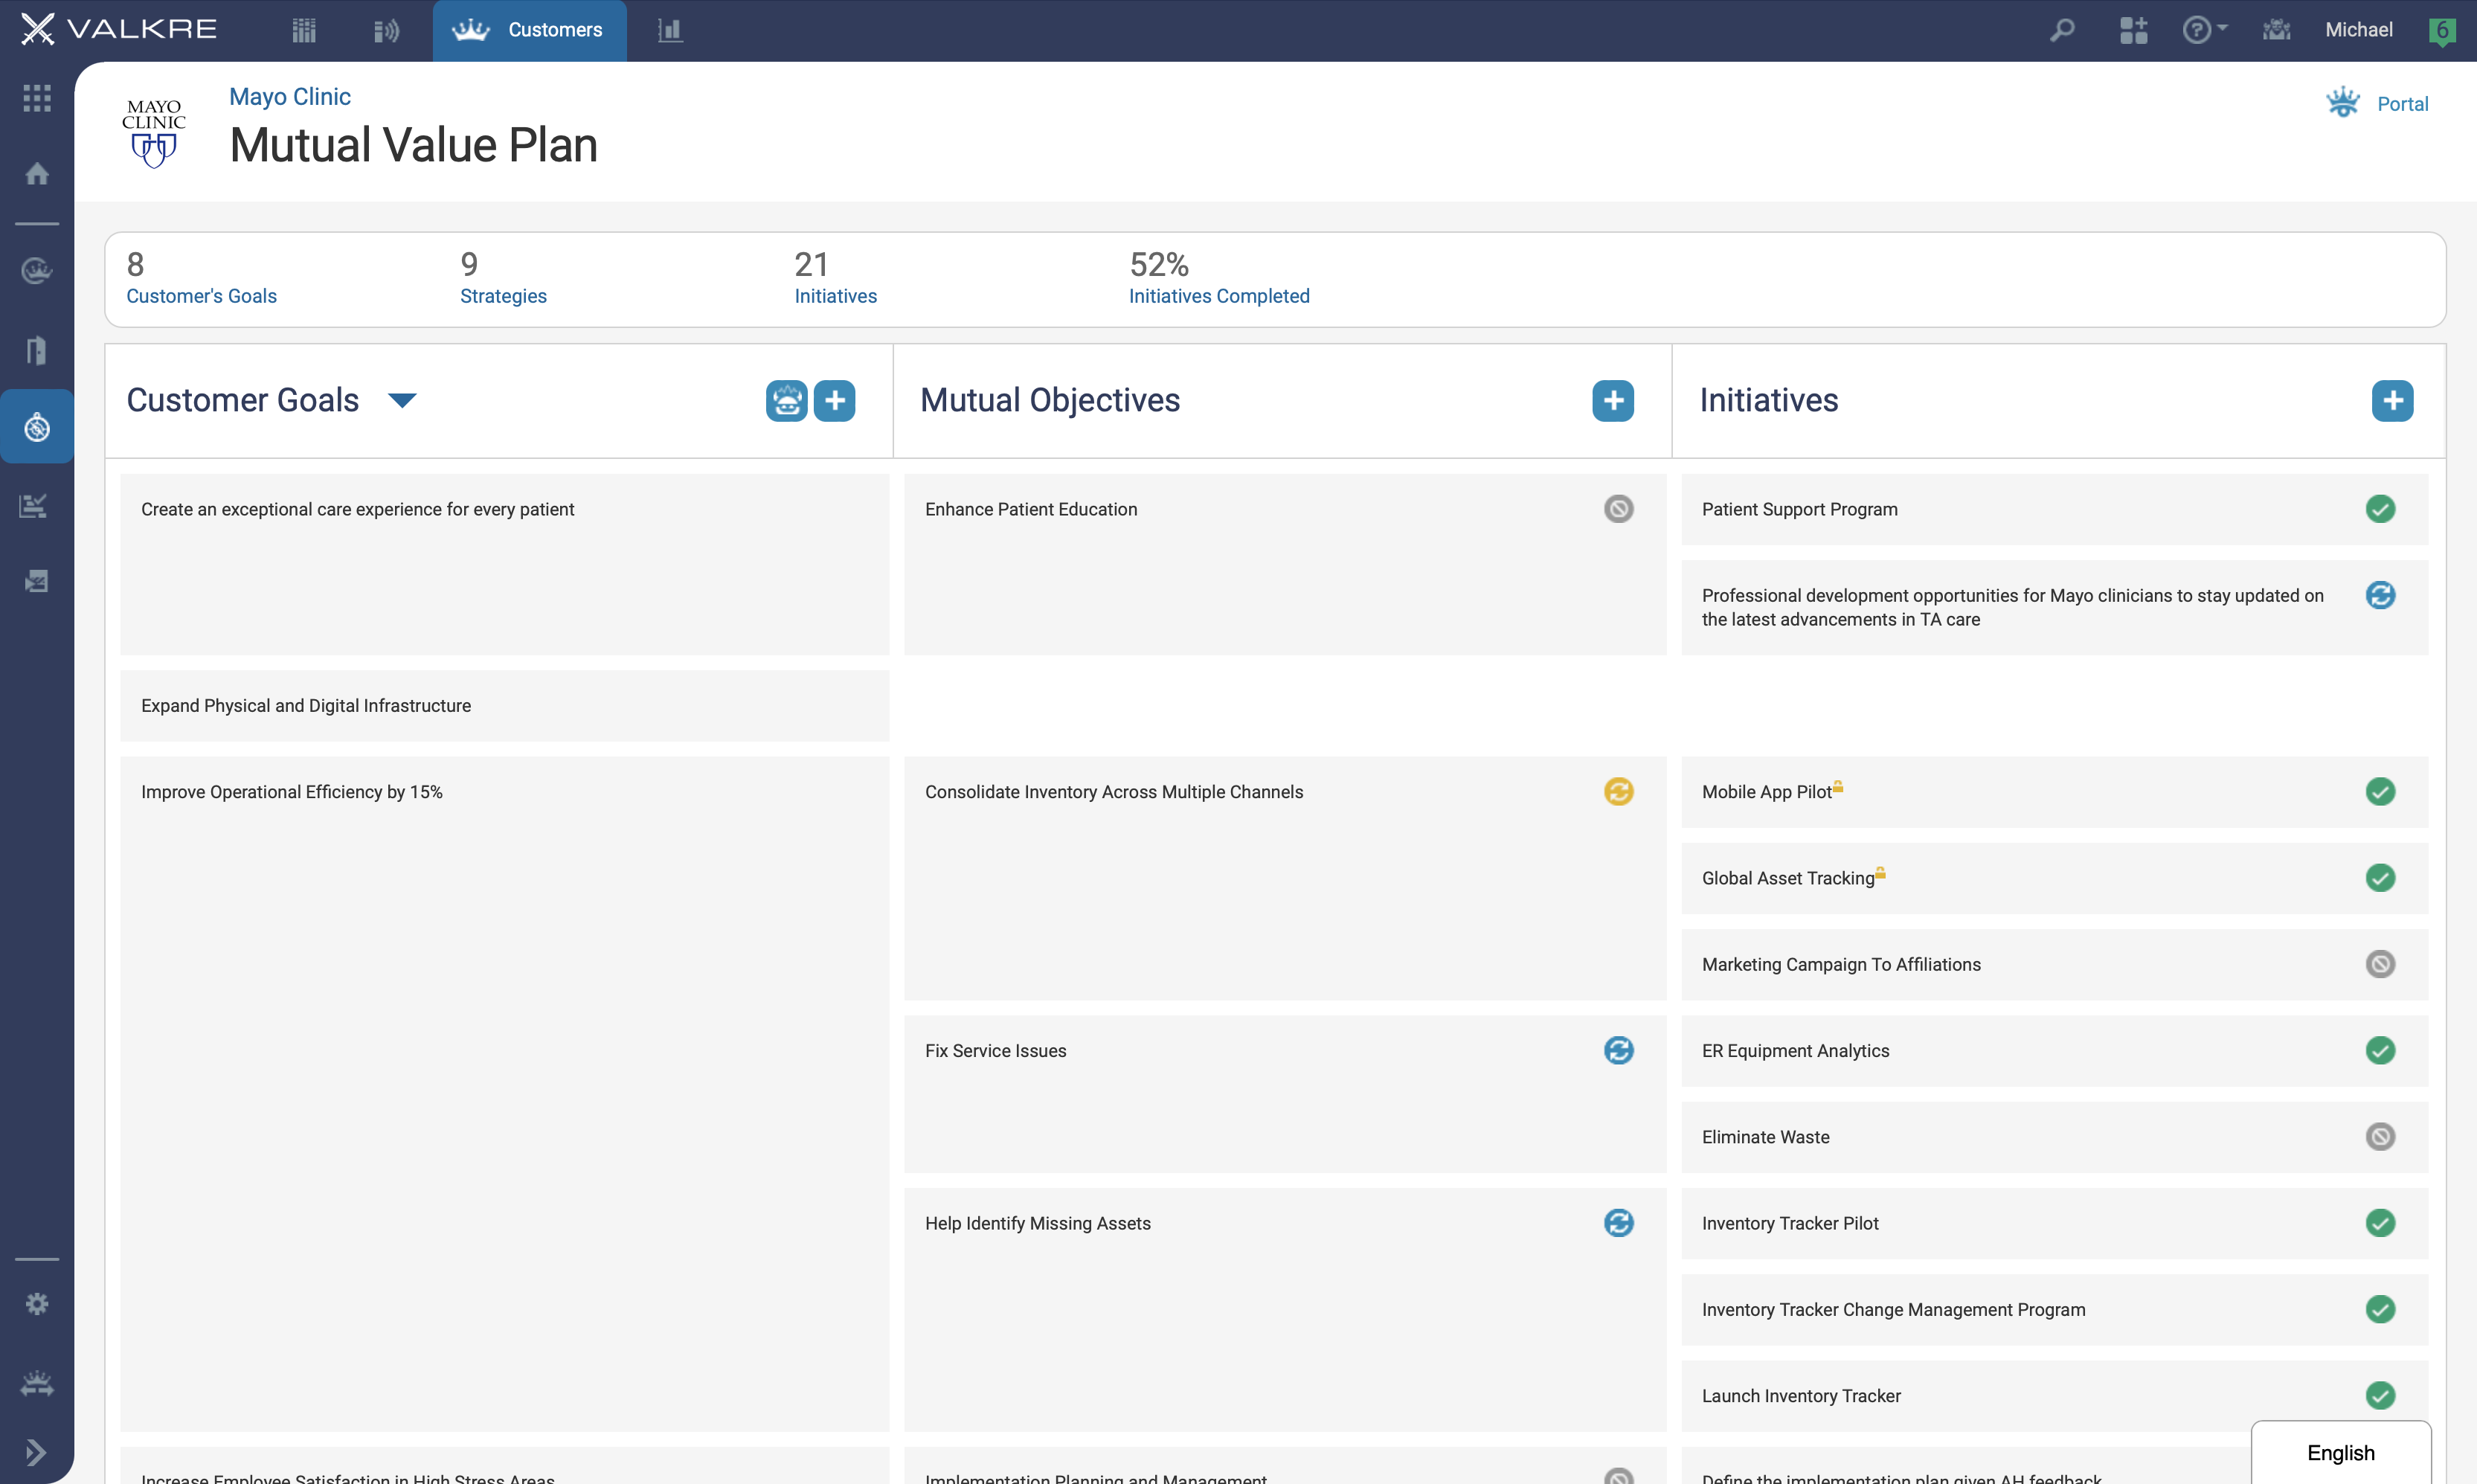This screenshot has width=2477, height=1484.
Task: Click the settings gear in left sidebar
Action: click(x=37, y=1304)
